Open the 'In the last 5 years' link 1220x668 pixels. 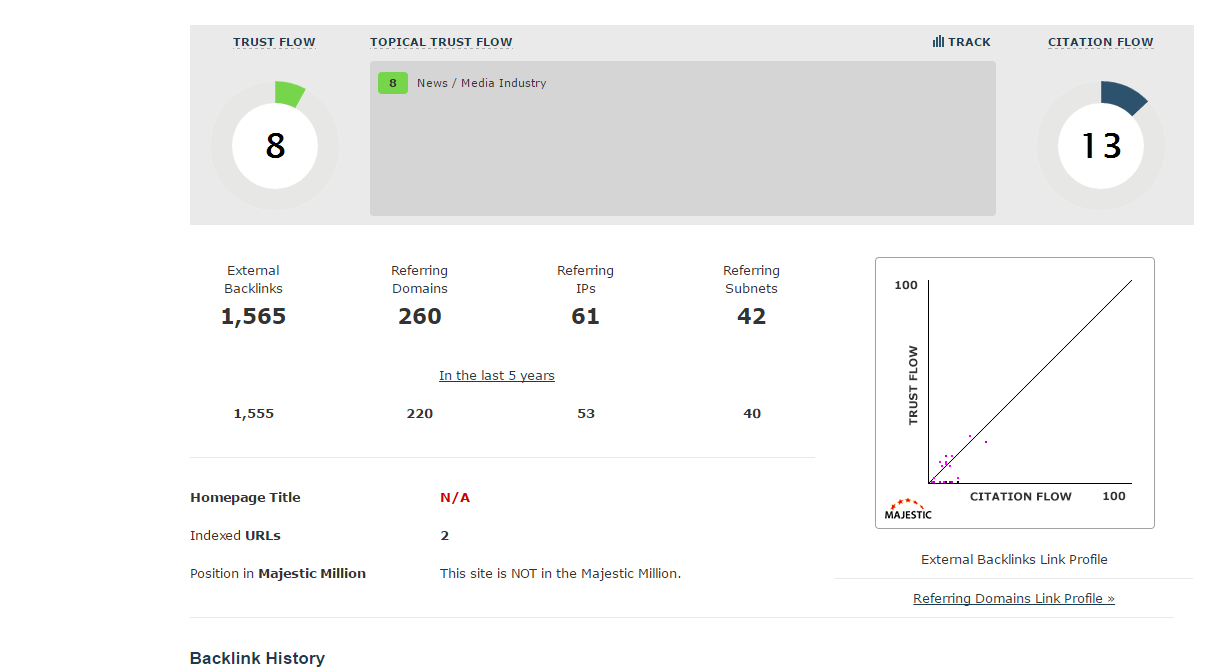click(497, 376)
